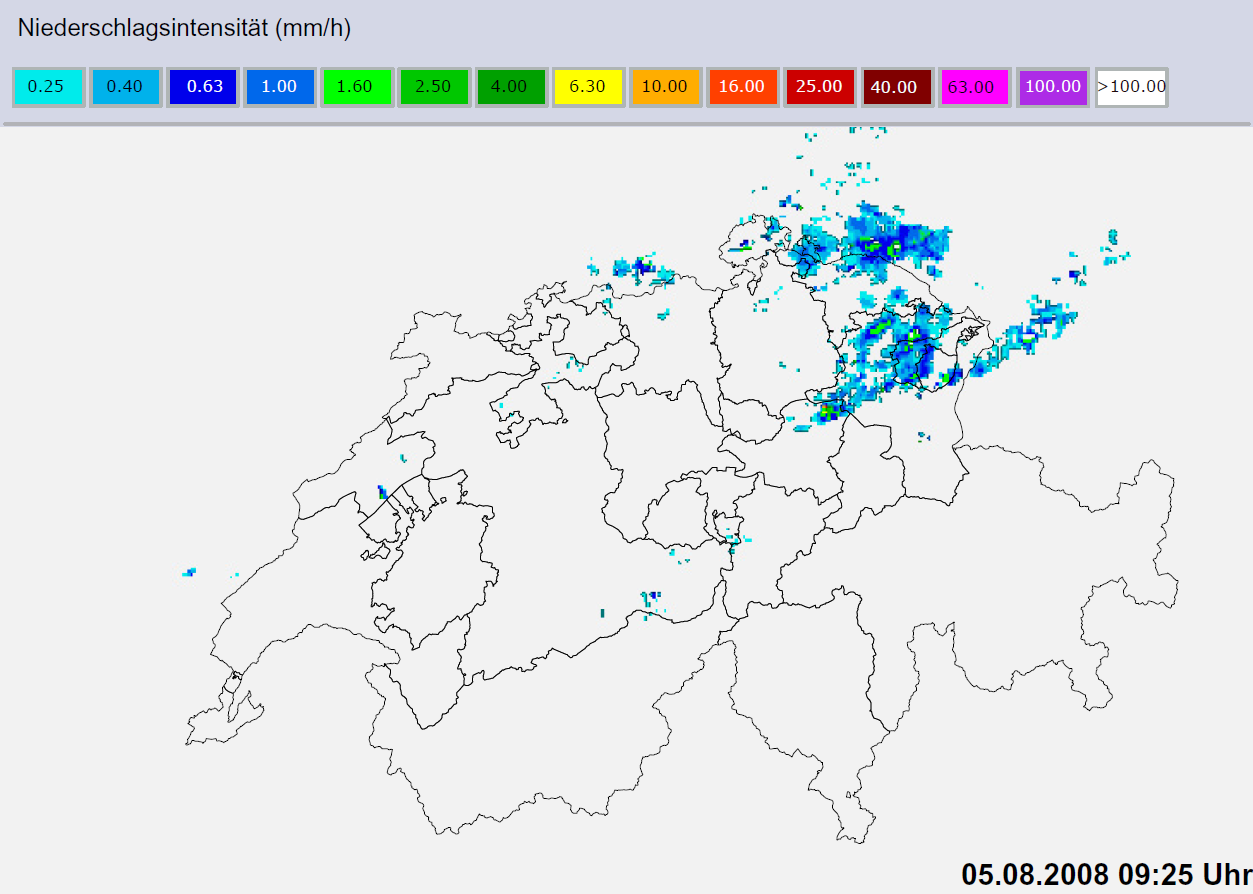Screen dimensions: 1253x894
Task: Select the 16.00 red-orange swatch
Action: (742, 87)
